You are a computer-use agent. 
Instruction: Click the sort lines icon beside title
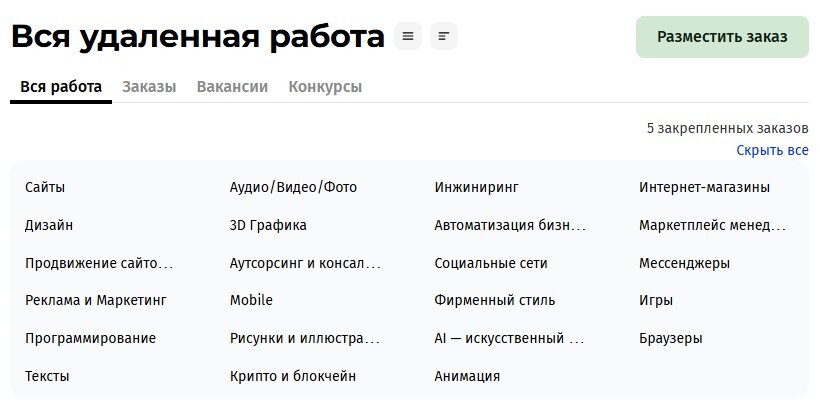[x=443, y=37]
